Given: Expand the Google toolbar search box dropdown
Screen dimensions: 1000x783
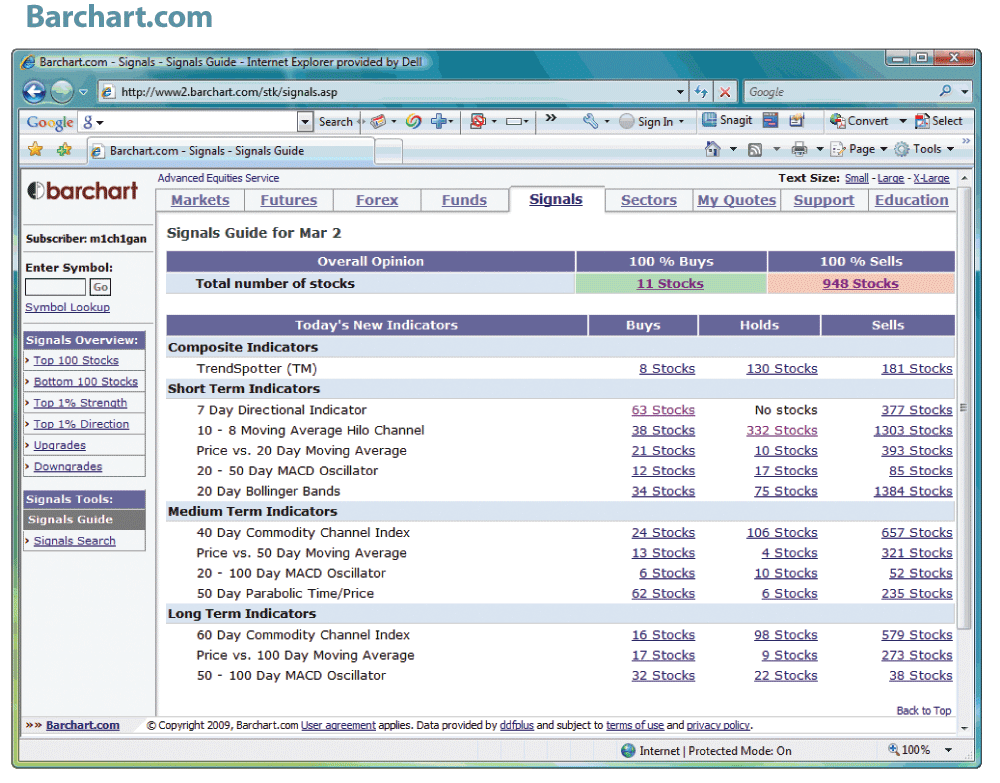Looking at the screenshot, I should [306, 122].
